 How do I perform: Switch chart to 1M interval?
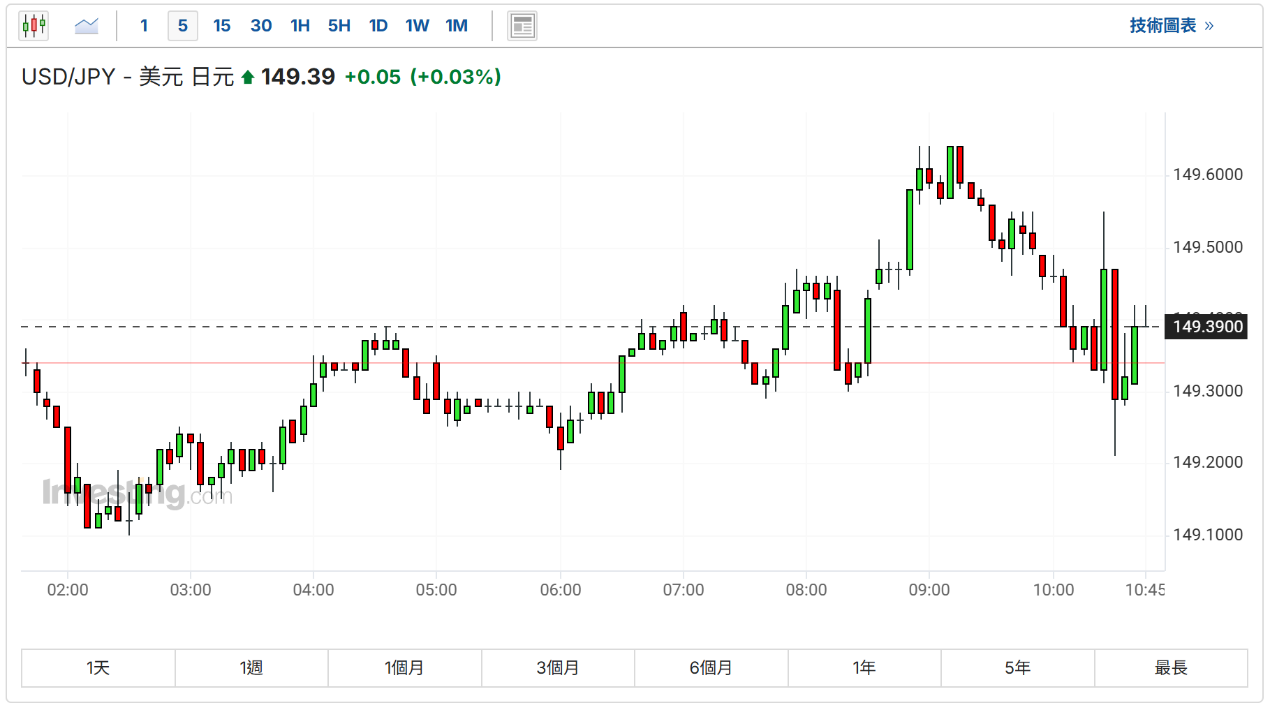coord(456,25)
